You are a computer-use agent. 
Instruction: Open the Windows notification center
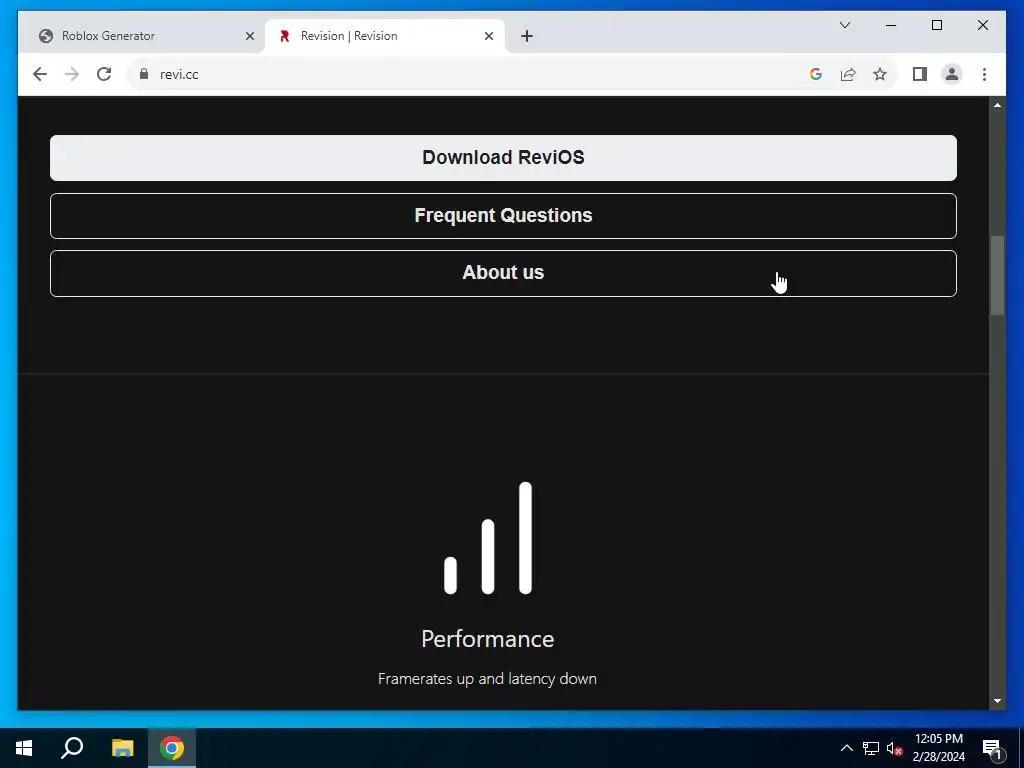(x=992, y=748)
